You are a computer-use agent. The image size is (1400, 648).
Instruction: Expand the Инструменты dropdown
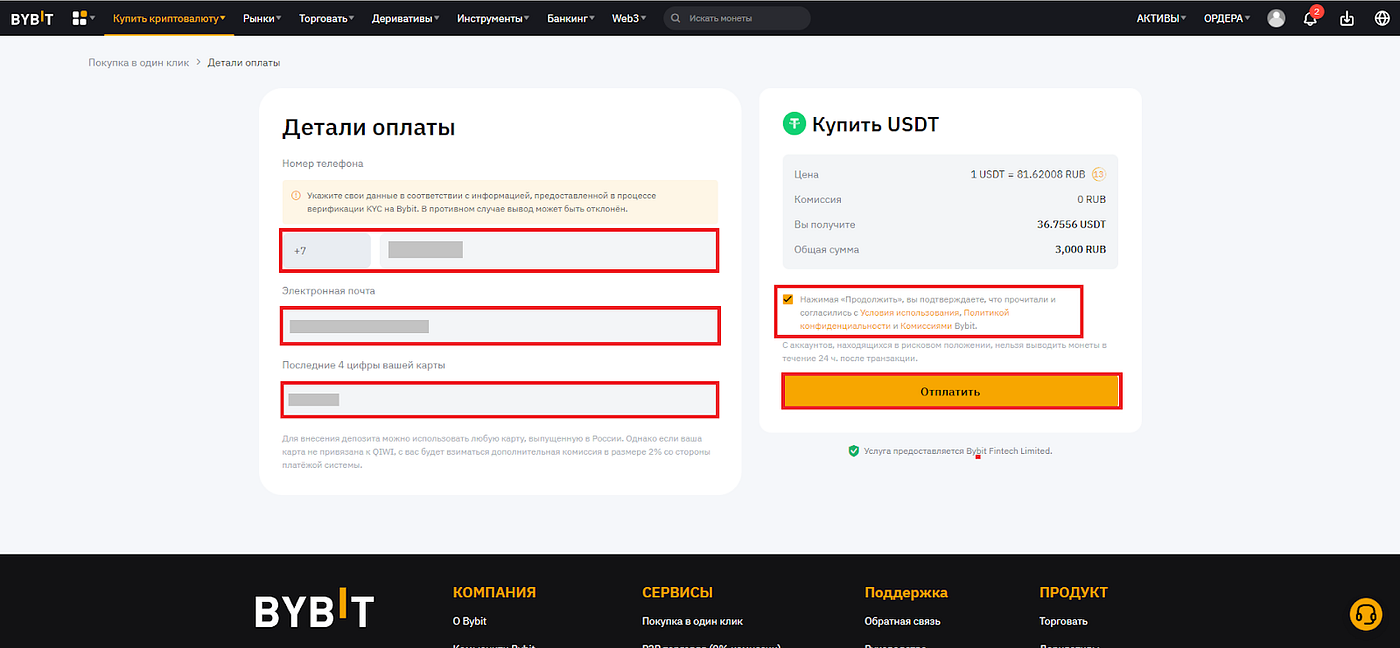tap(493, 18)
